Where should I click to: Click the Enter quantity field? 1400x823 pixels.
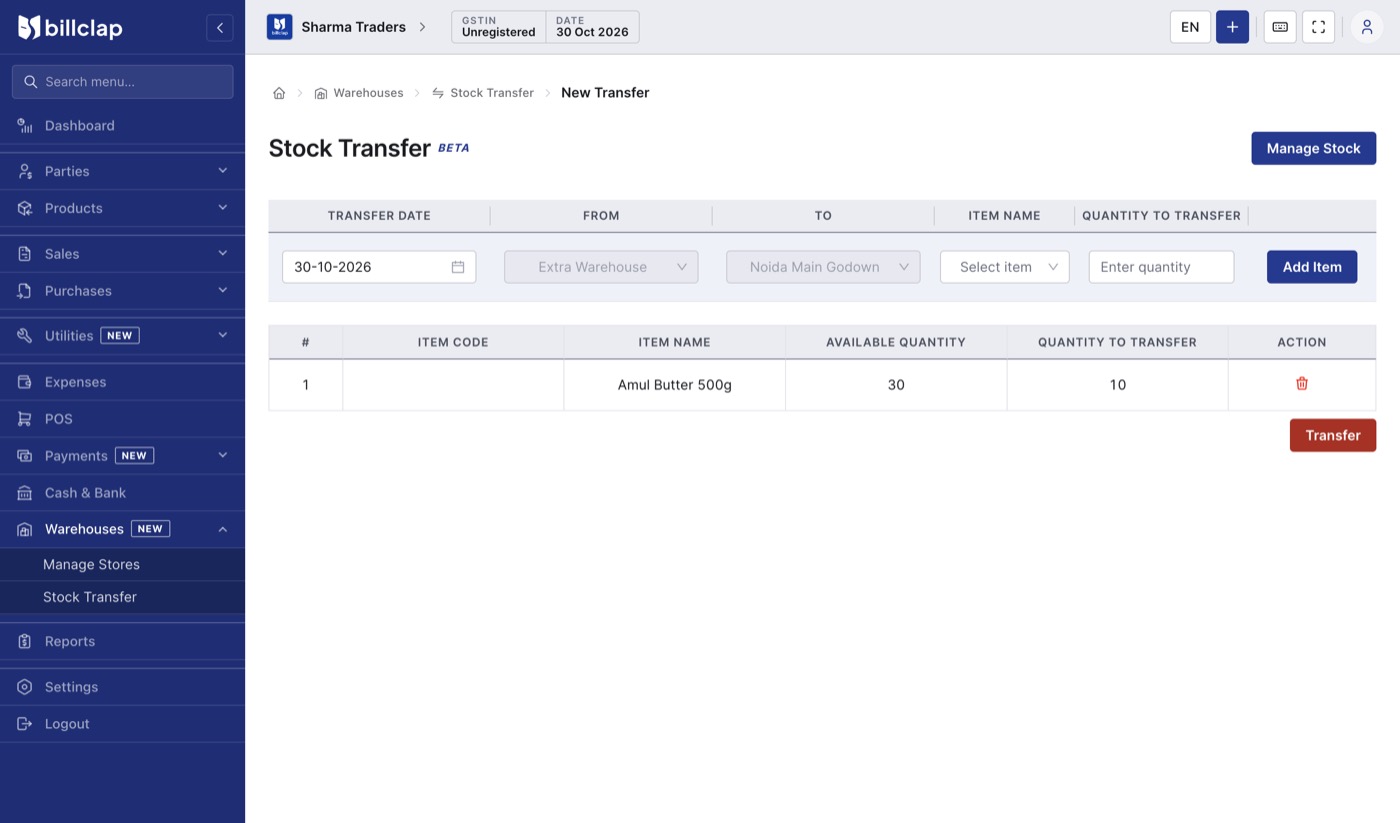[x=1161, y=267]
